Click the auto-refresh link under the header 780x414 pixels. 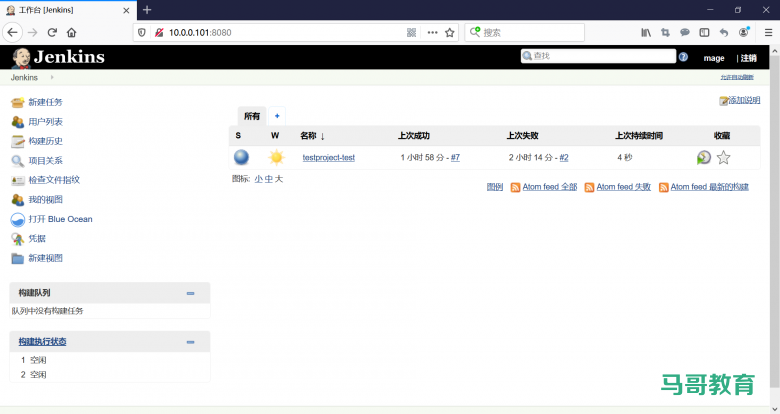[x=737, y=78]
